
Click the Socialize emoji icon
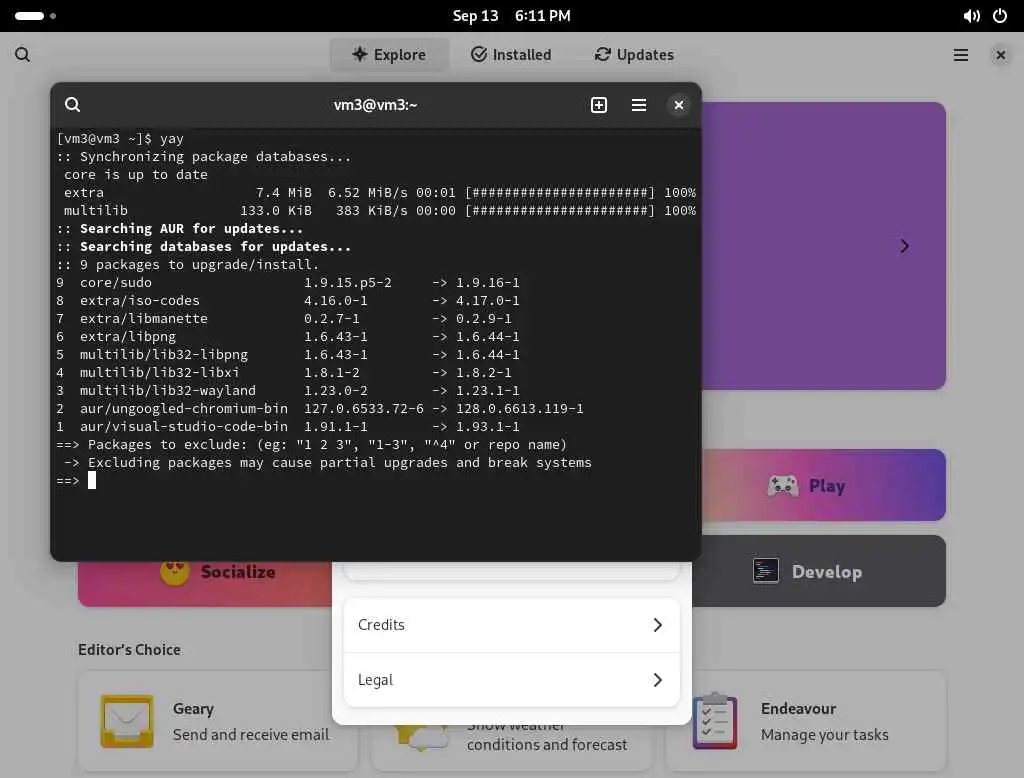point(174,573)
